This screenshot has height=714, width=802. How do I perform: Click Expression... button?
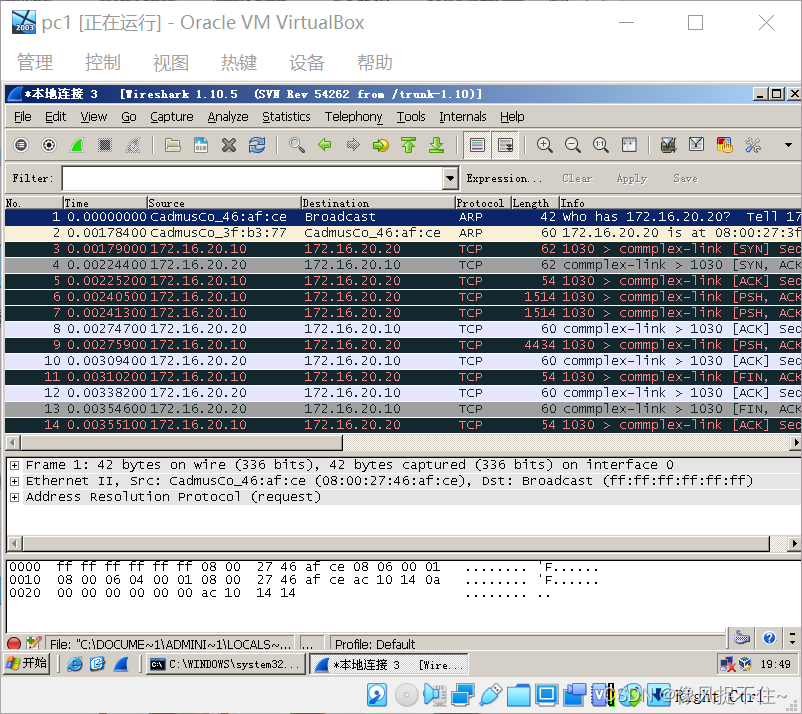pyautogui.click(x=503, y=178)
